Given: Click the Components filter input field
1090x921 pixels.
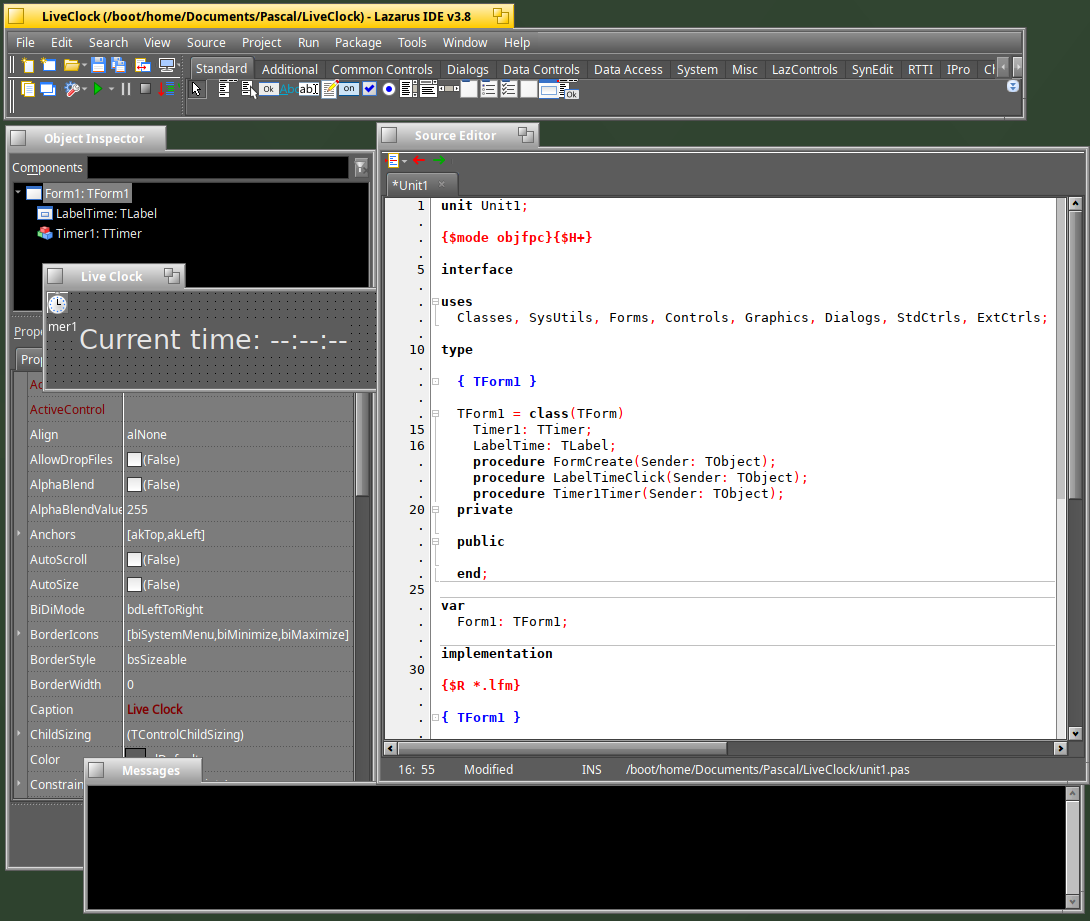Looking at the screenshot, I should [x=218, y=168].
